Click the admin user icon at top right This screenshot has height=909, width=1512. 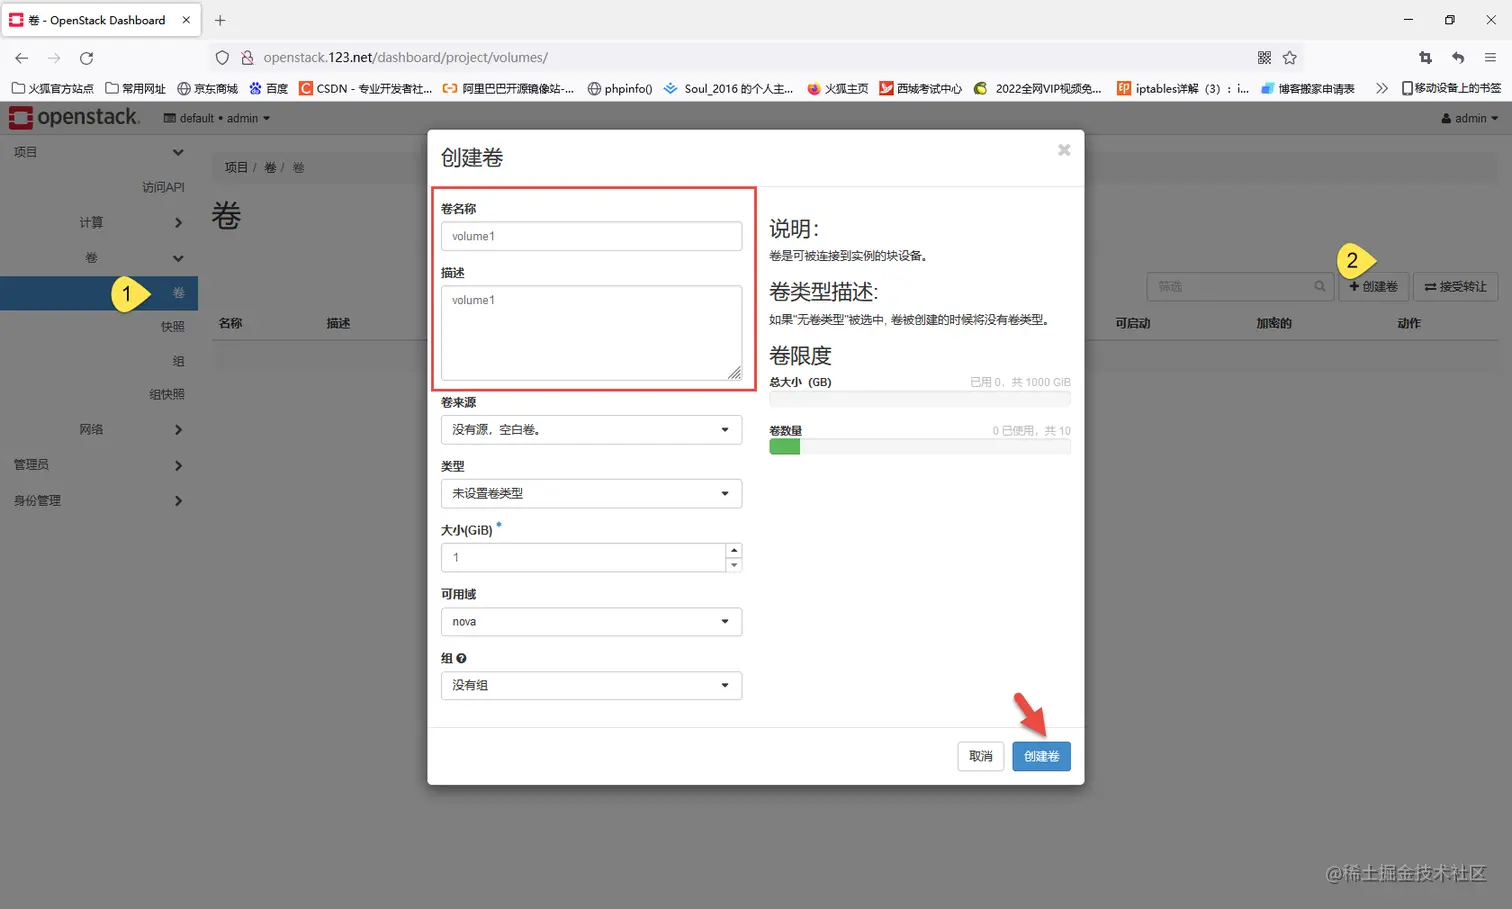[x=1447, y=117]
